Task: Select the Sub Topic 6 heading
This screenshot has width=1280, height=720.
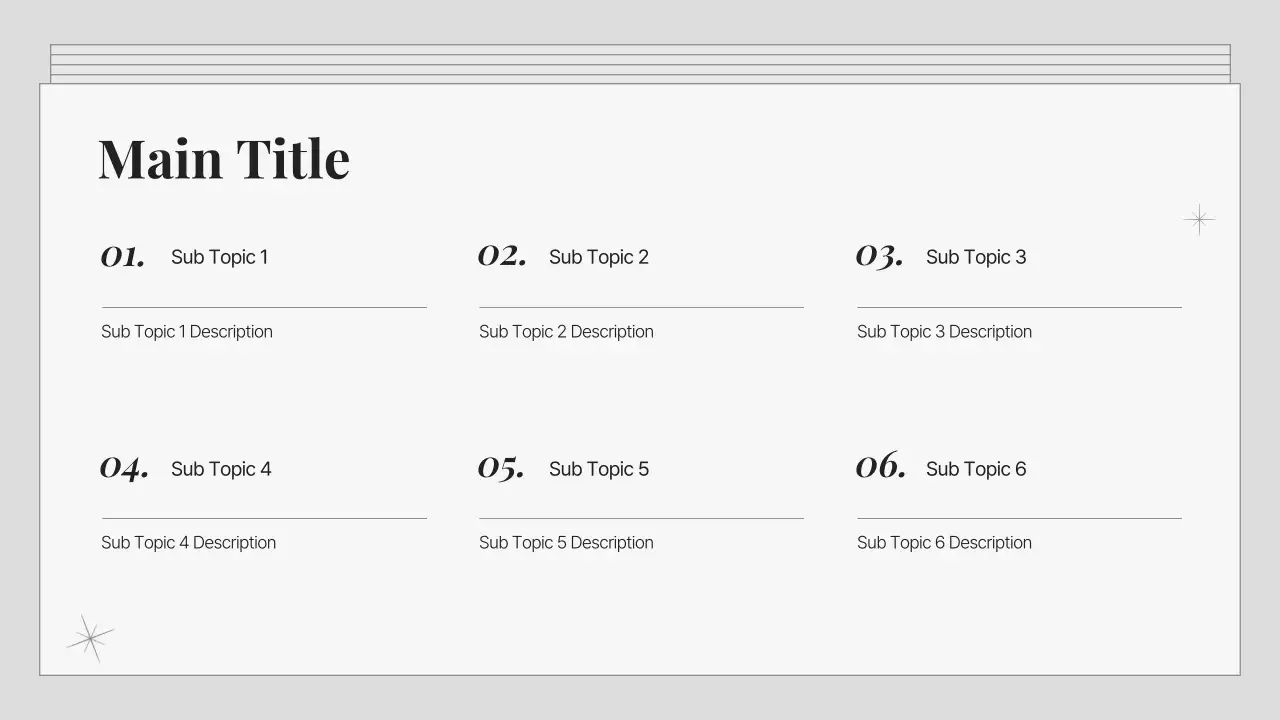Action: tap(975, 469)
